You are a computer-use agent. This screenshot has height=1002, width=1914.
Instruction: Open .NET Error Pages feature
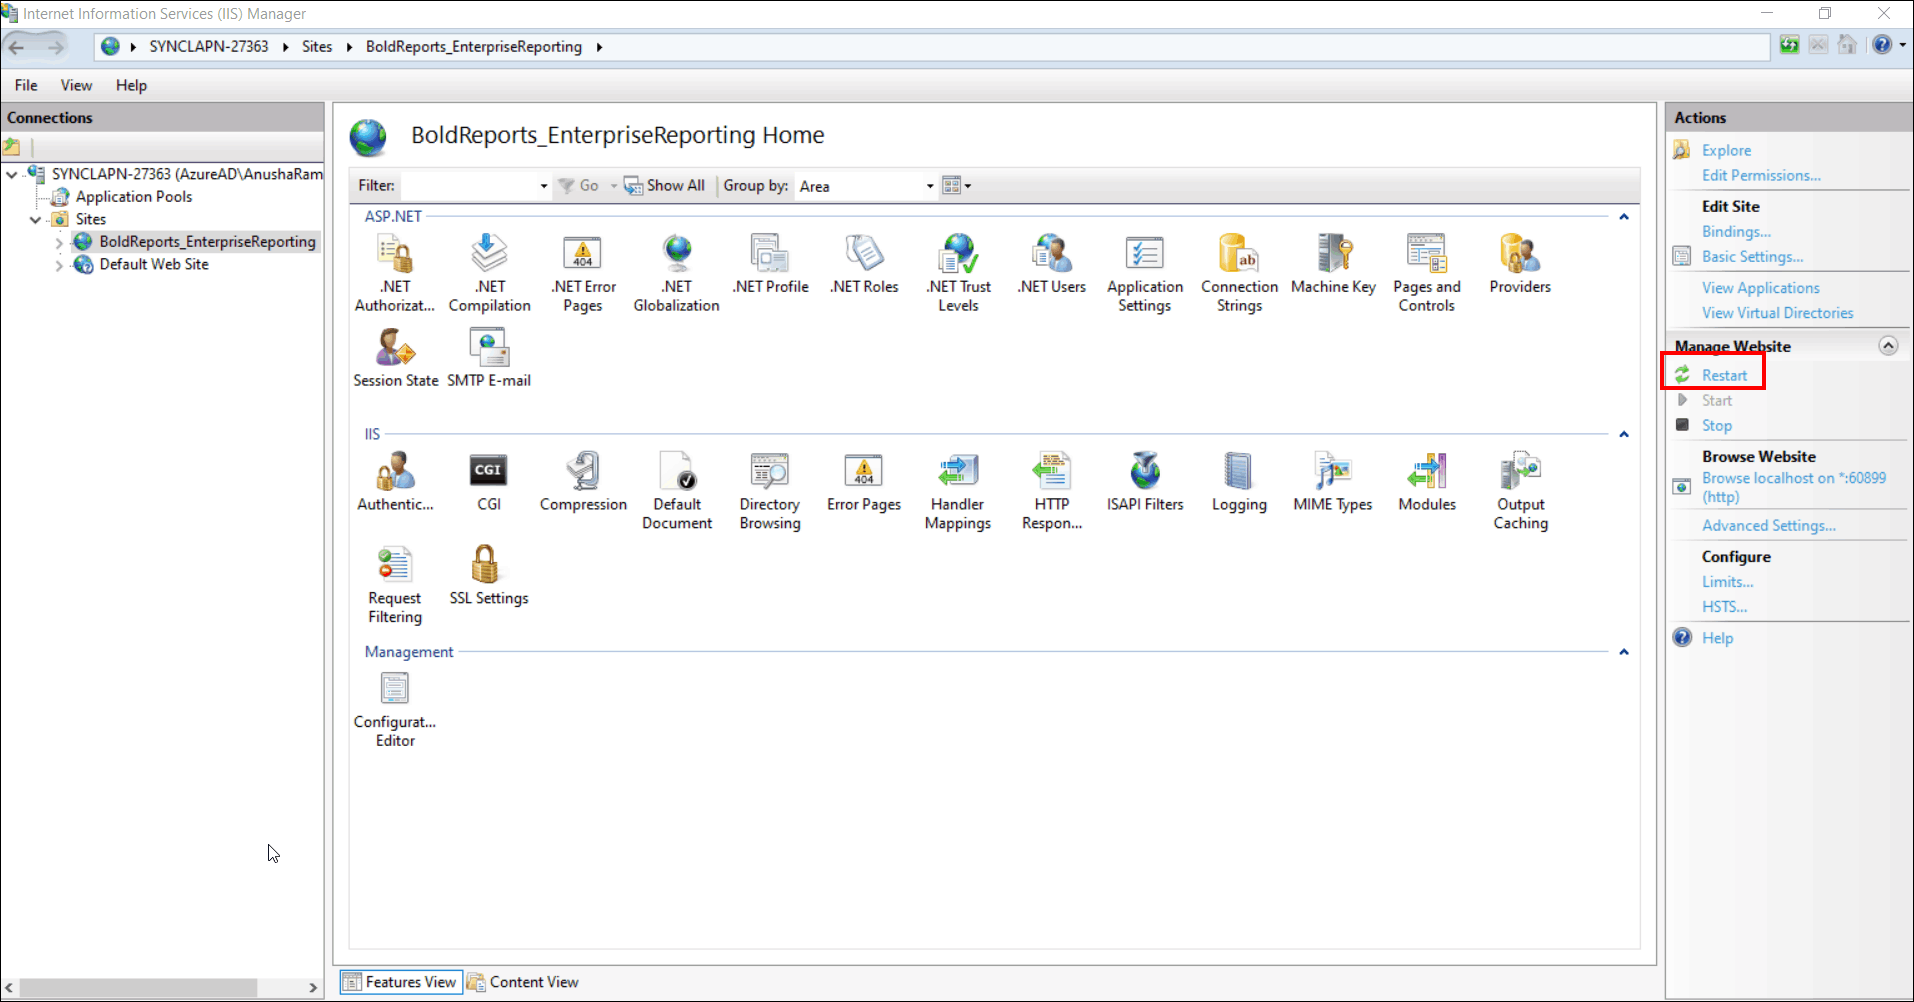pos(583,272)
